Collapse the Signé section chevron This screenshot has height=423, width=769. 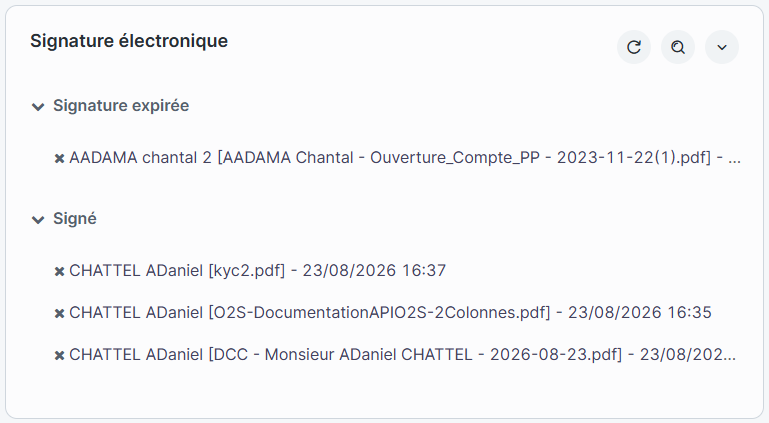pos(38,219)
